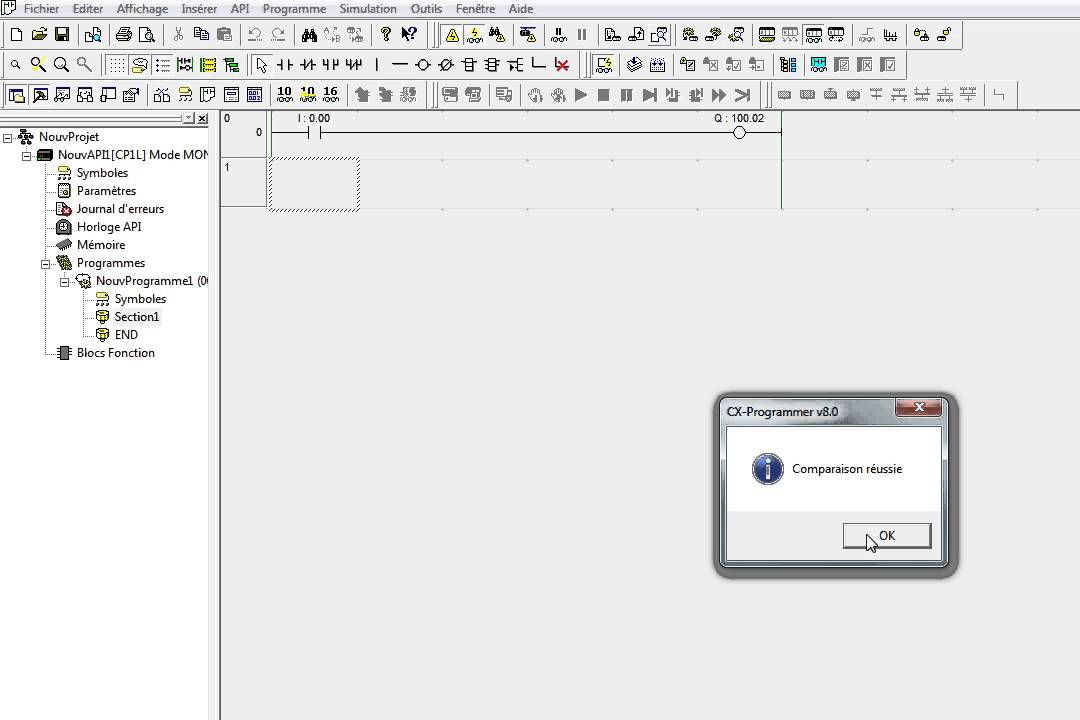Open the workspace panel dropdown arrow
The image size is (1080, 720).
point(188,119)
